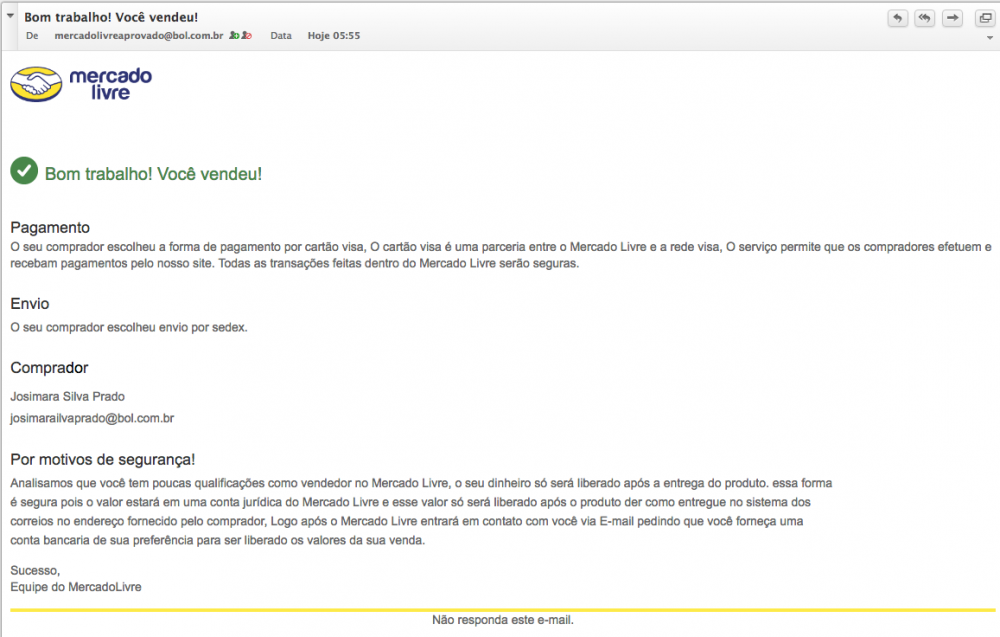Image resolution: width=1000 pixels, height=637 pixels.
Task: Click buyer email josimarailvaprado@bol.com.br
Action: [x=92, y=418]
